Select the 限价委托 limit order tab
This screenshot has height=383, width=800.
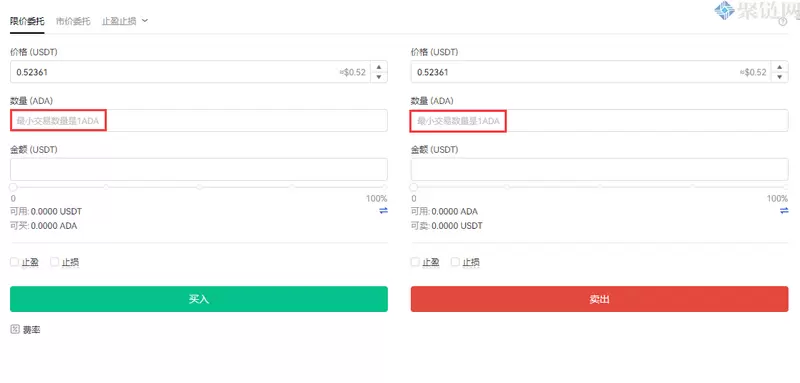tap(27, 21)
